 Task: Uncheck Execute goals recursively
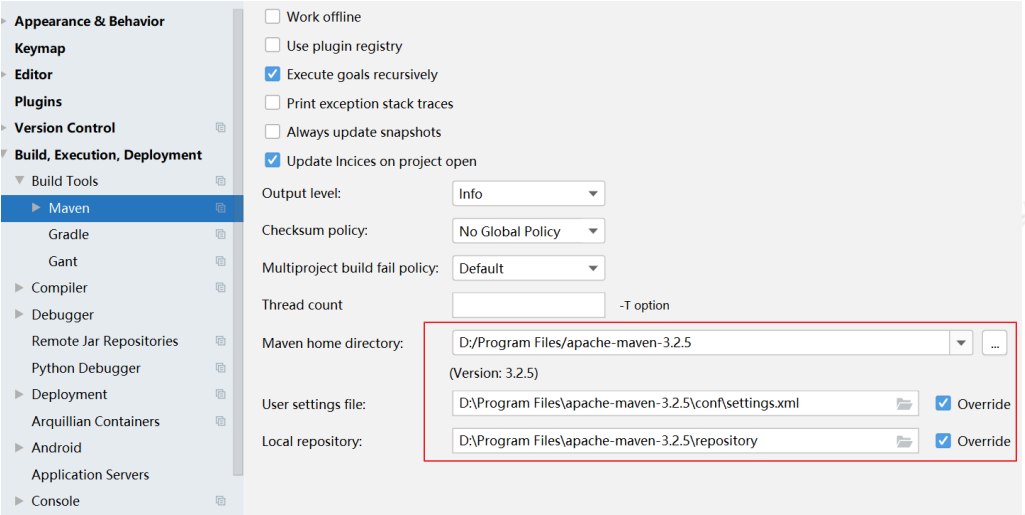point(273,75)
